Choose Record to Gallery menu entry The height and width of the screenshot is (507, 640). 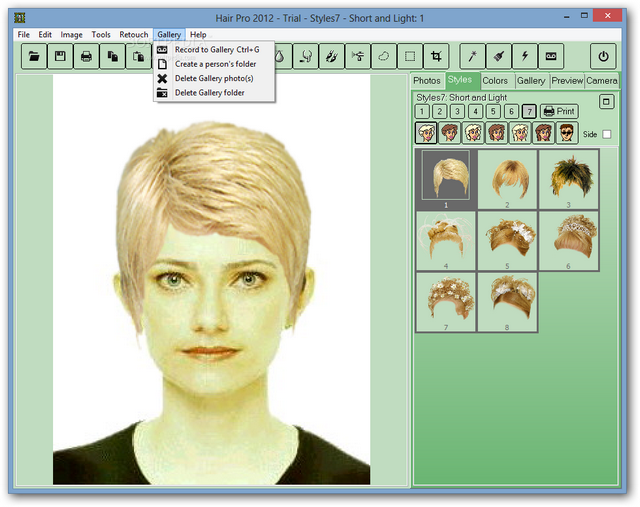(210, 49)
